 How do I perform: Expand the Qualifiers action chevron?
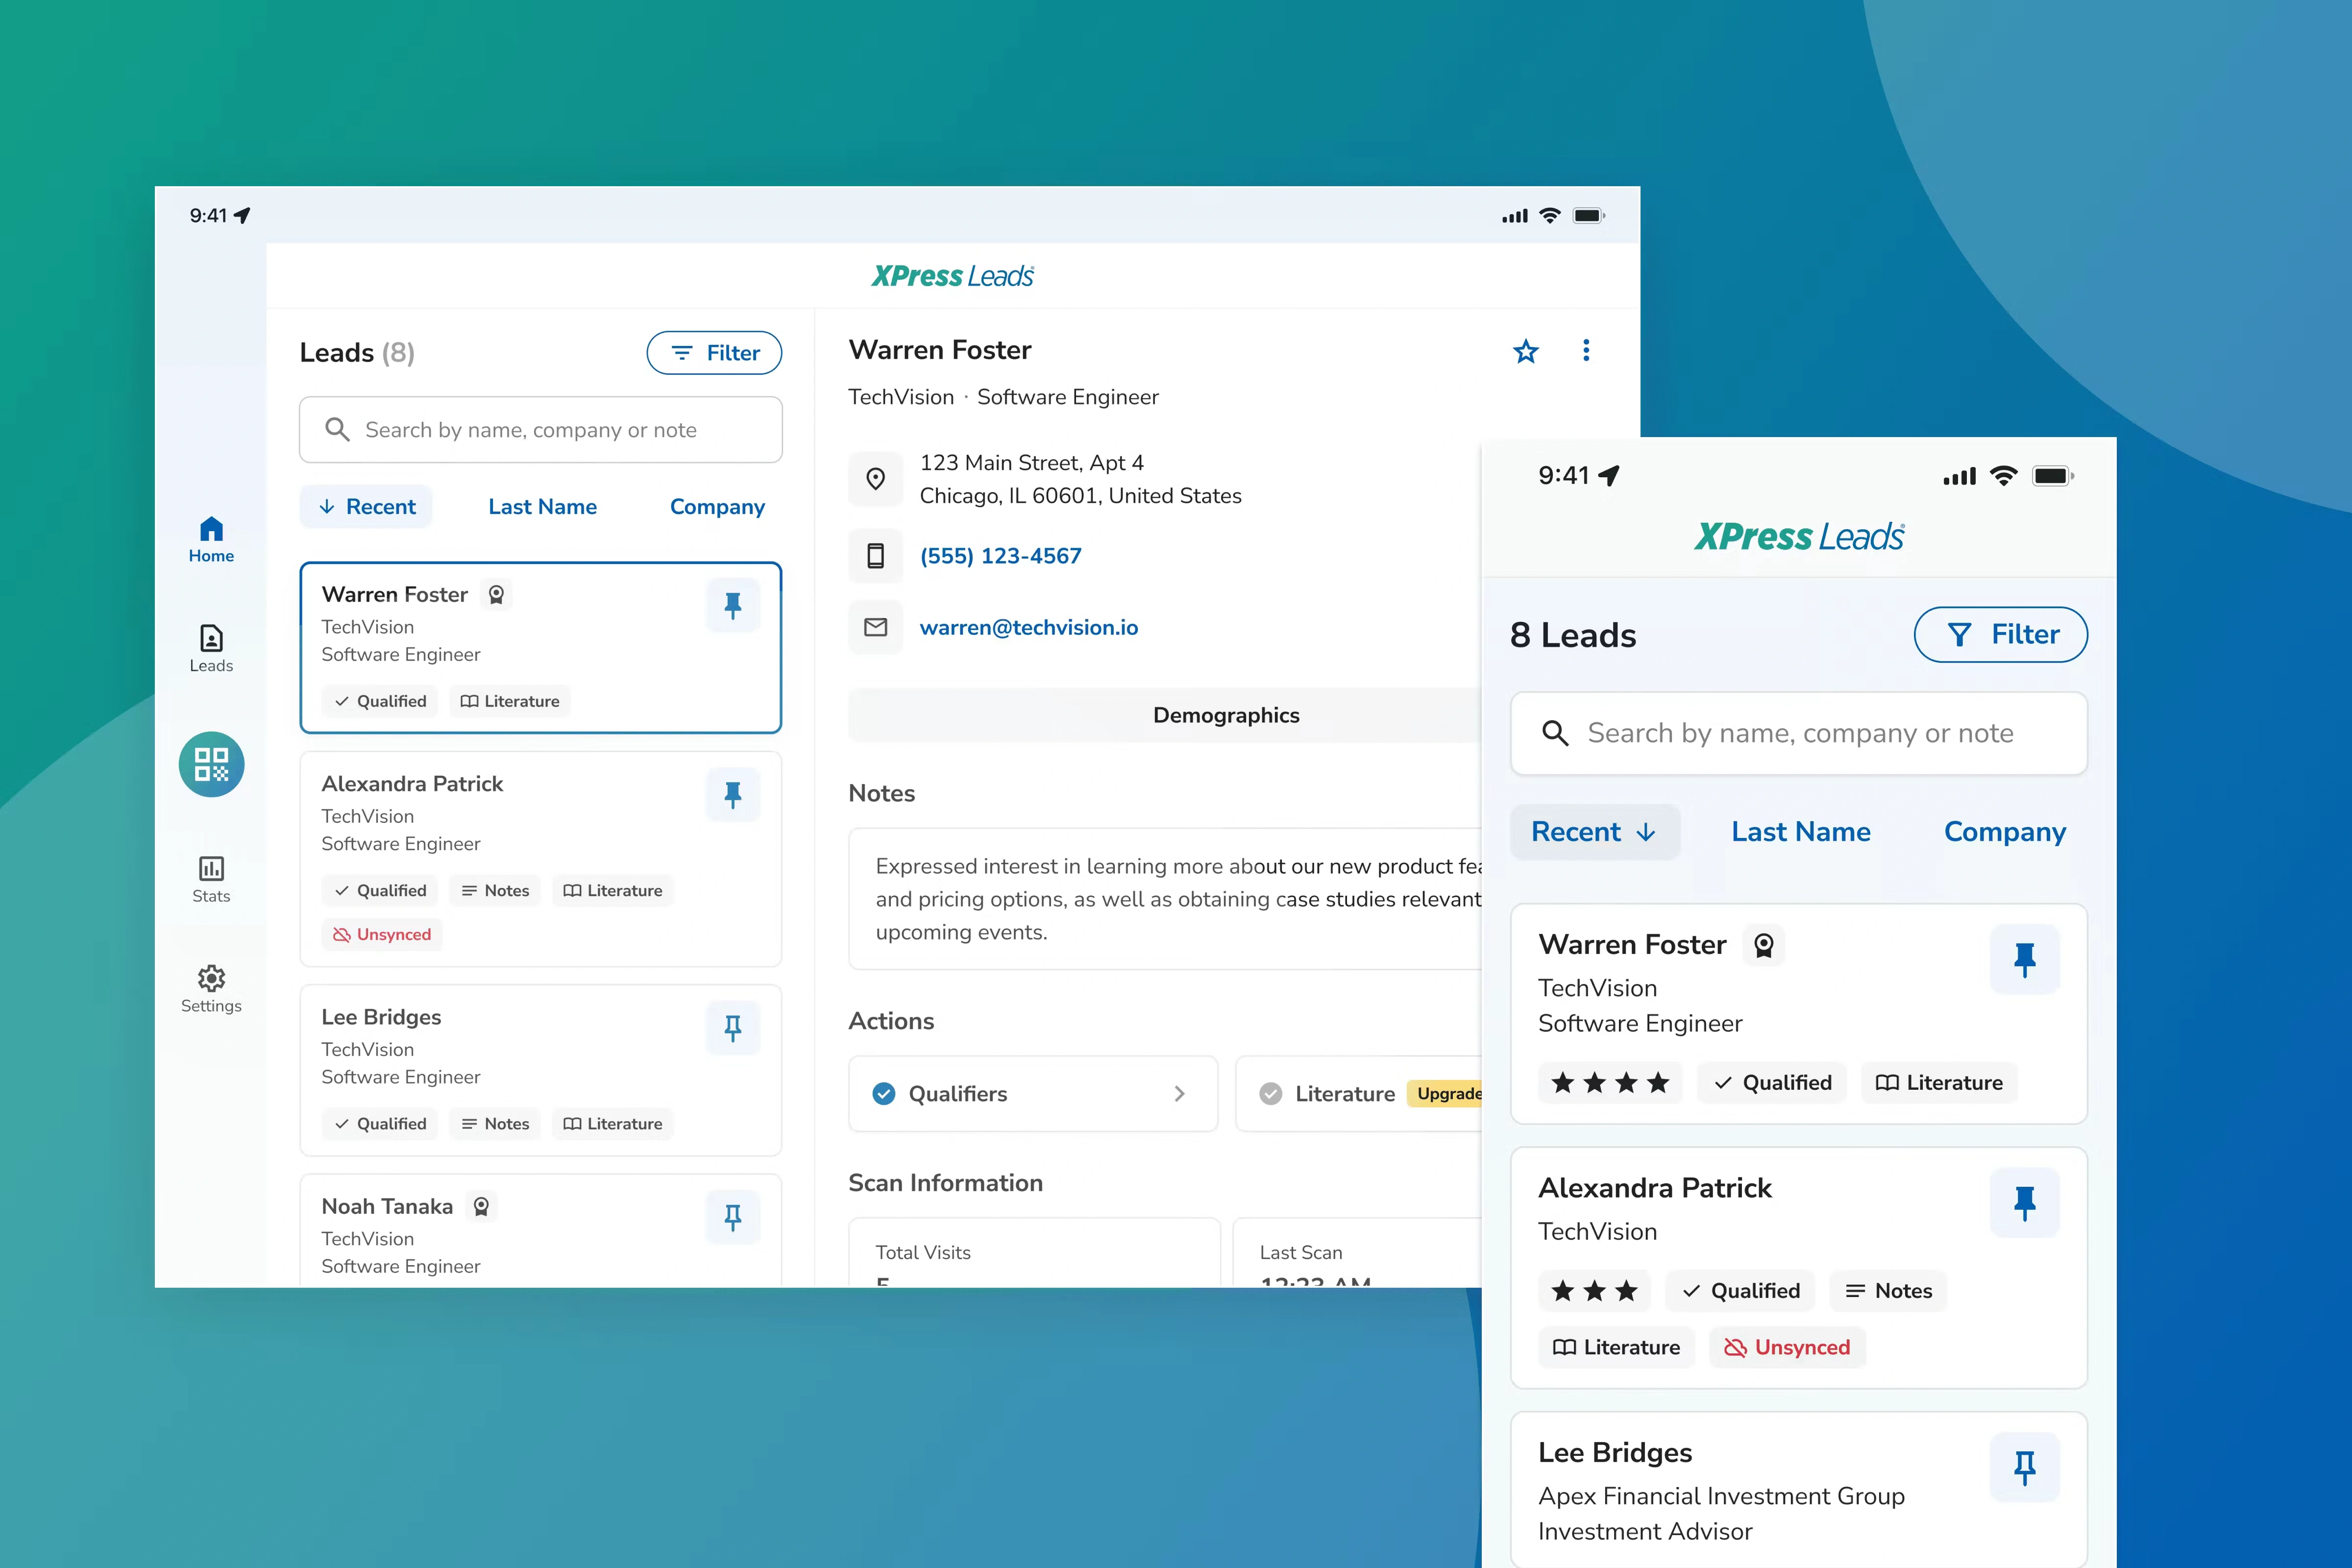1179,1094
